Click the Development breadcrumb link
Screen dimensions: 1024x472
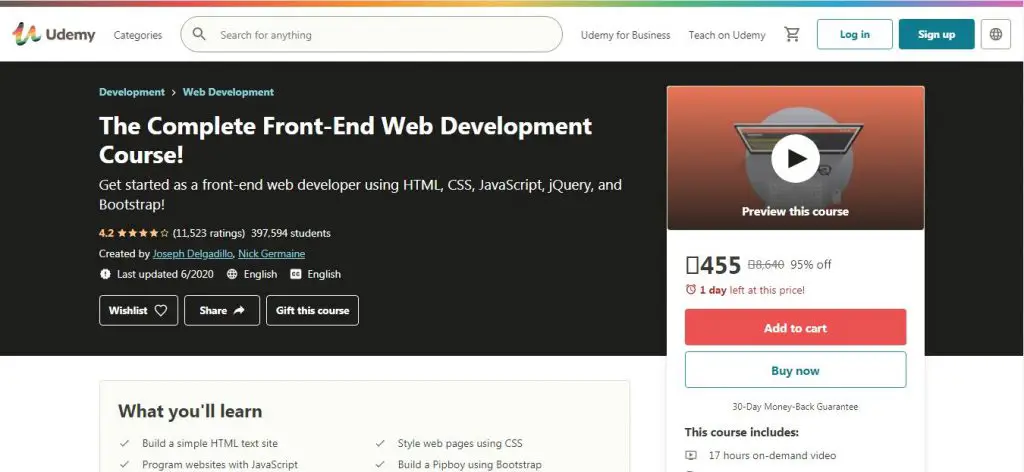click(x=132, y=92)
